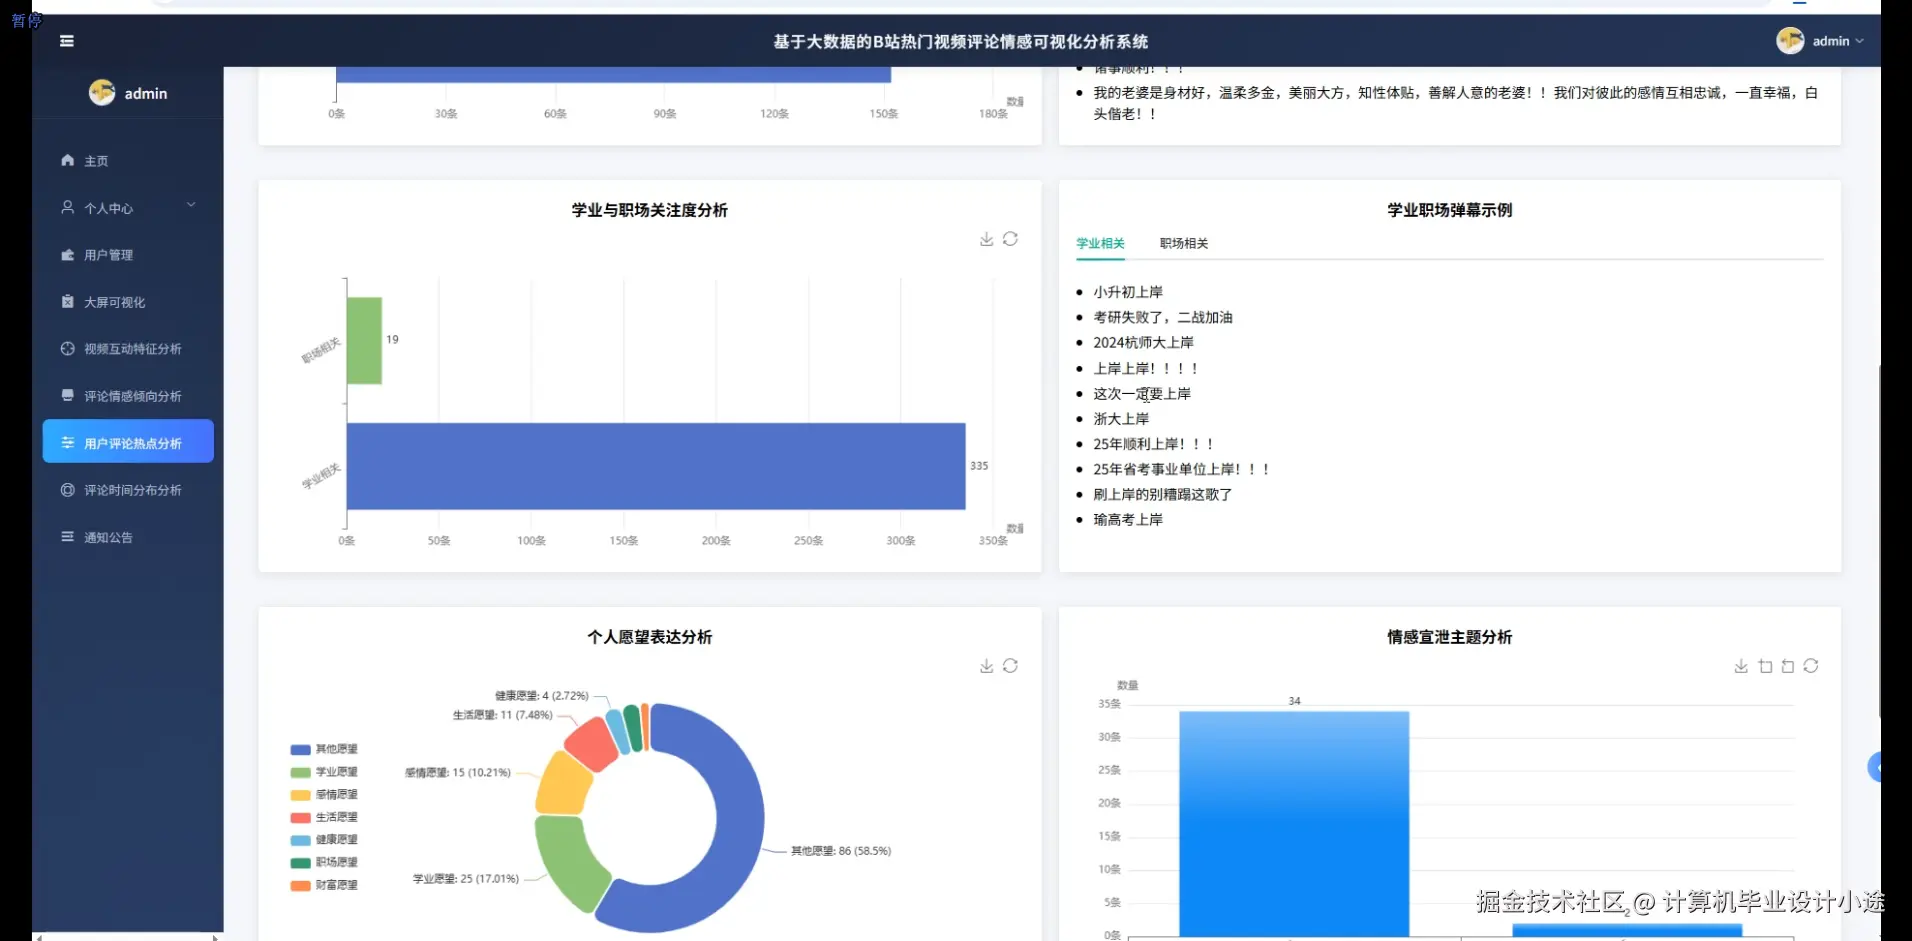Download the 学业与职场关注度分析 chart image
Screen dimensions: 1912x941
[986, 239]
